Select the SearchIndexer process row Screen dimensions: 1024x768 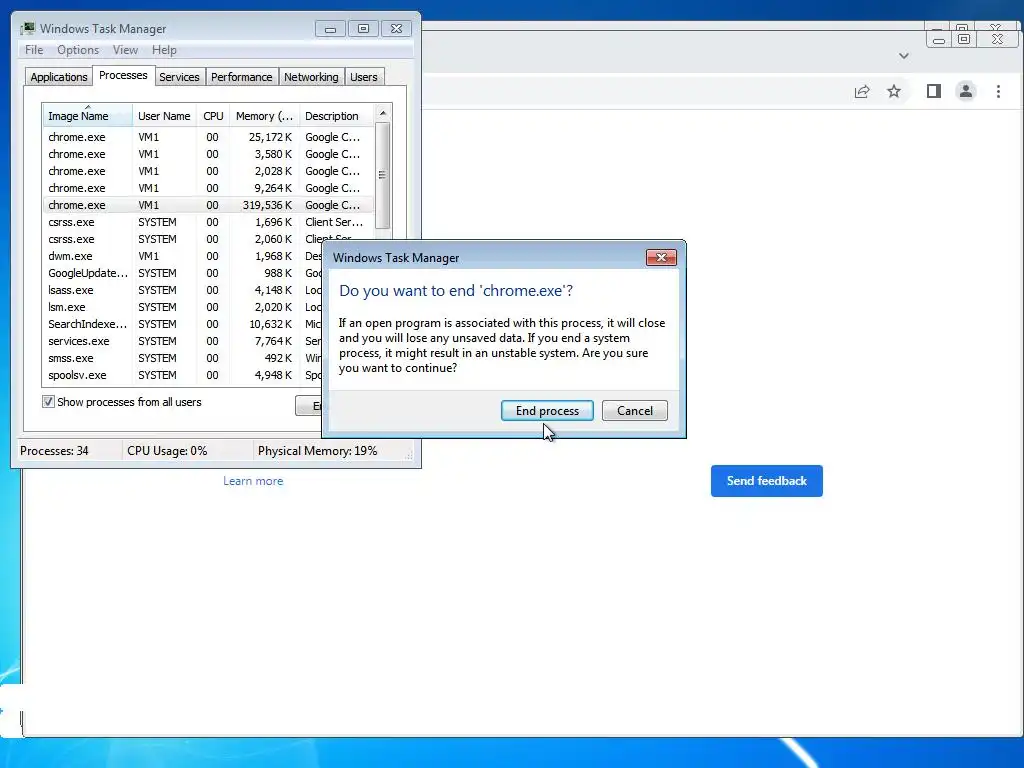(x=183, y=324)
